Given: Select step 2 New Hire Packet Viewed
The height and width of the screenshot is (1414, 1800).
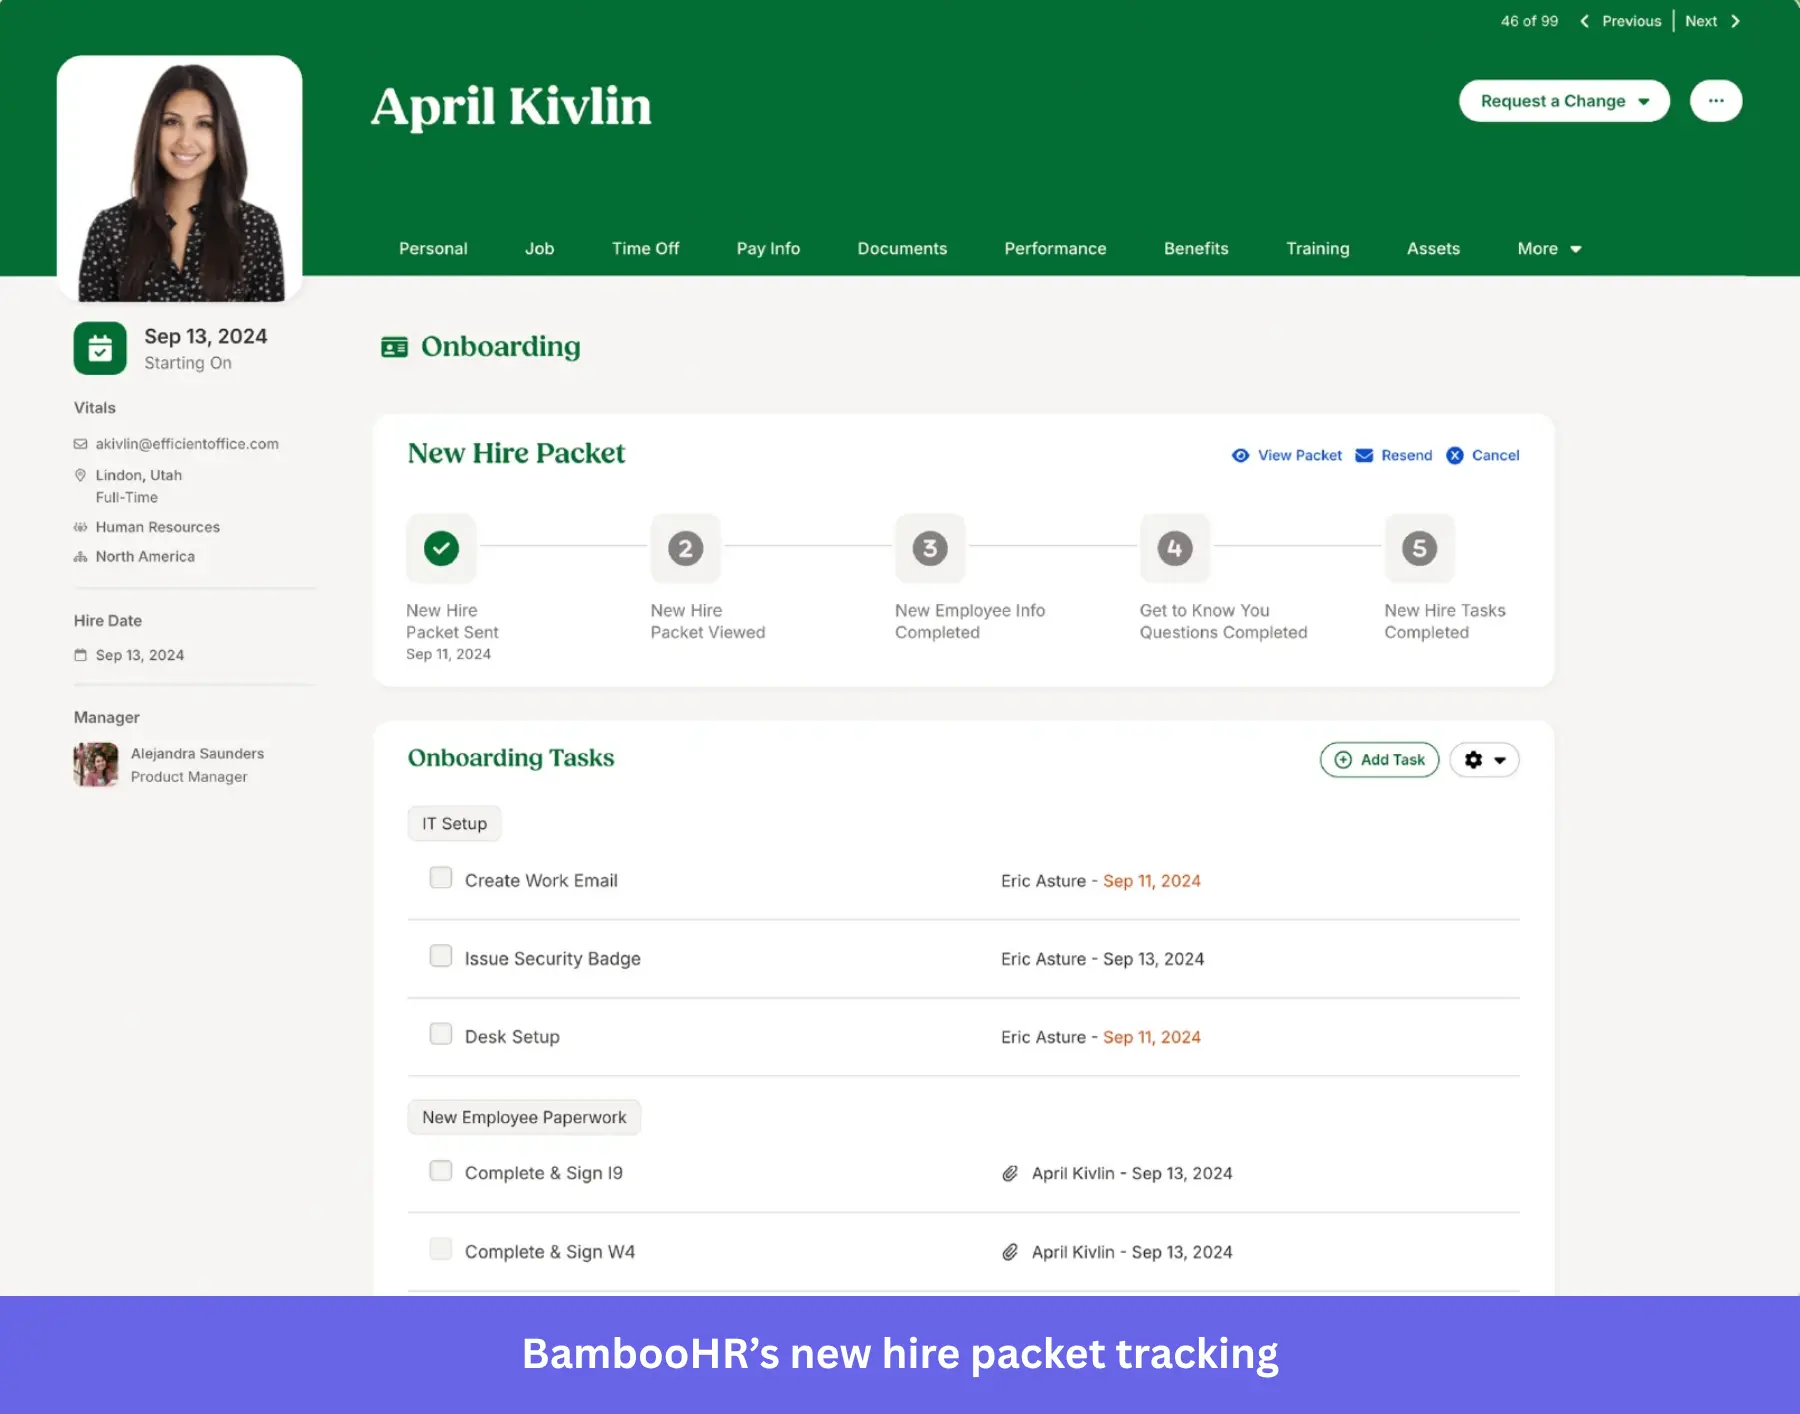Looking at the screenshot, I should pos(686,548).
